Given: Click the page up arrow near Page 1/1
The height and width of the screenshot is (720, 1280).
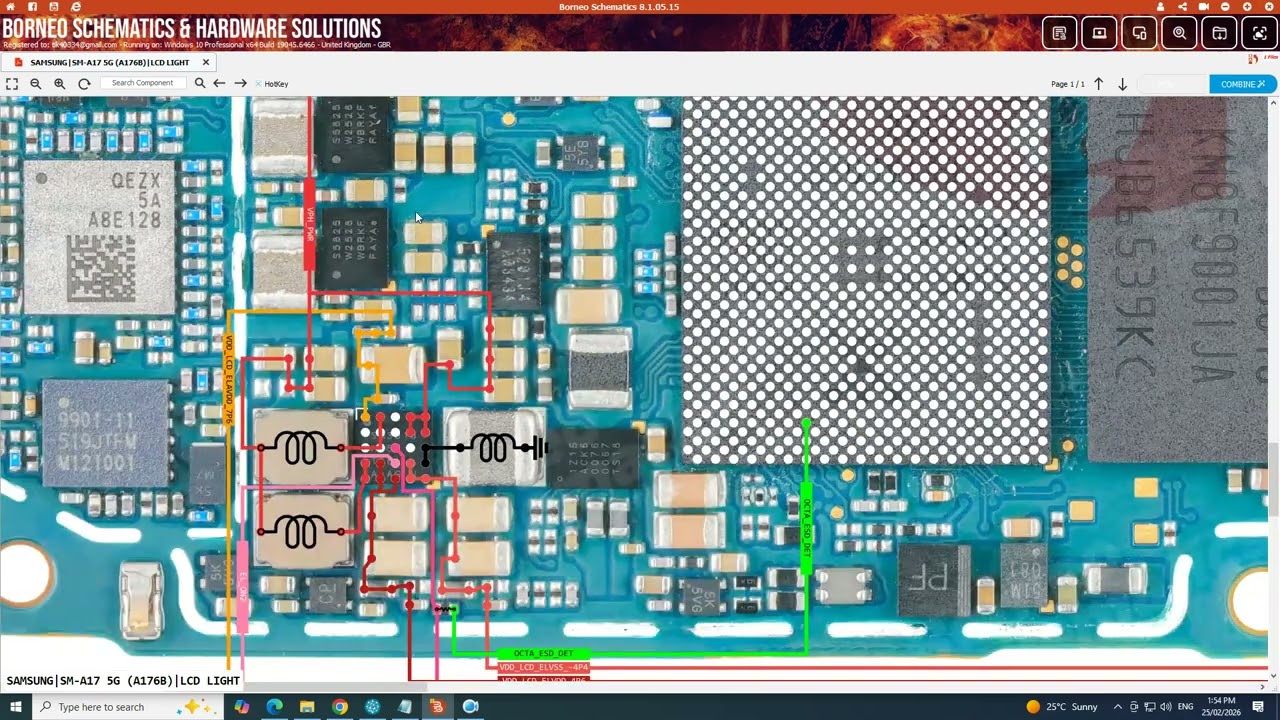Looking at the screenshot, I should (x=1098, y=84).
